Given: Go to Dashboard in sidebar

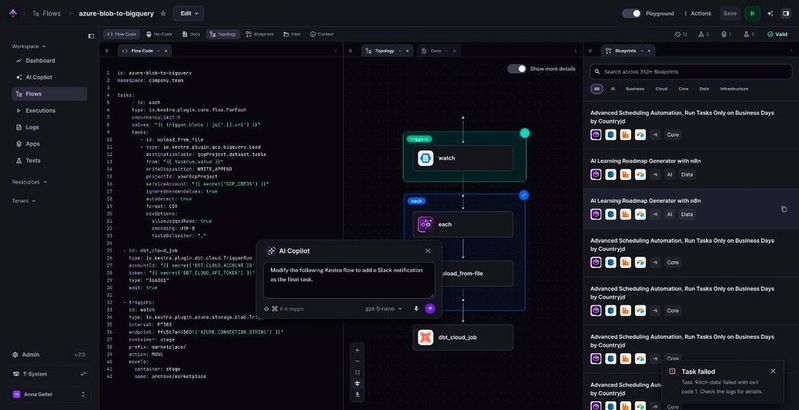Looking at the screenshot, I should [49, 61].
